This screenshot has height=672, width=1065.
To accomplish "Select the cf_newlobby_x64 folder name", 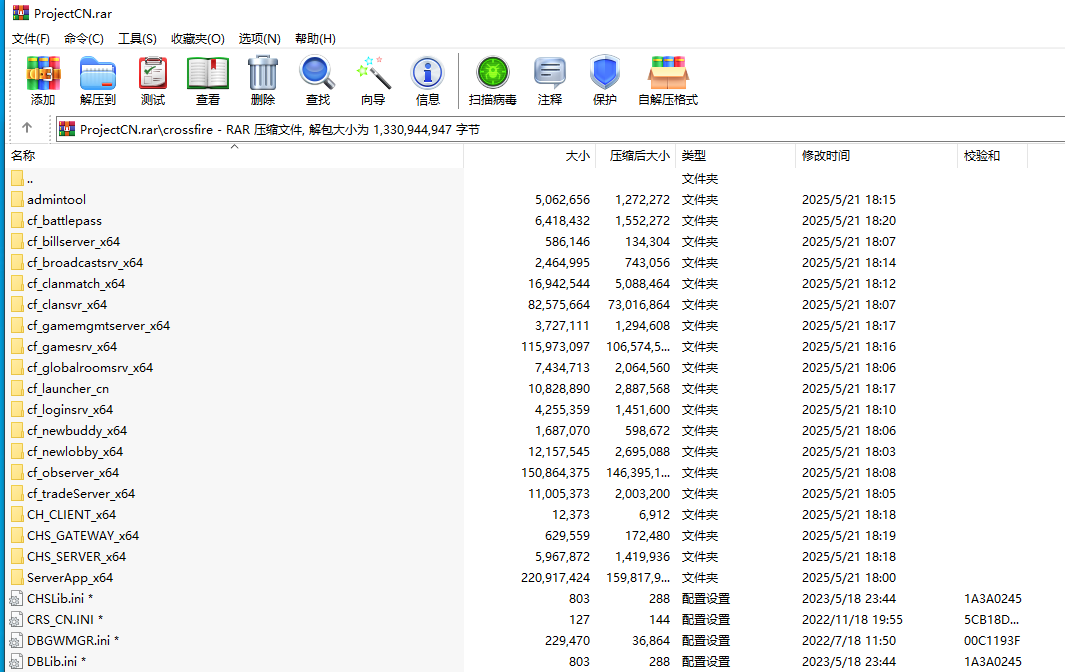I will (x=75, y=452).
